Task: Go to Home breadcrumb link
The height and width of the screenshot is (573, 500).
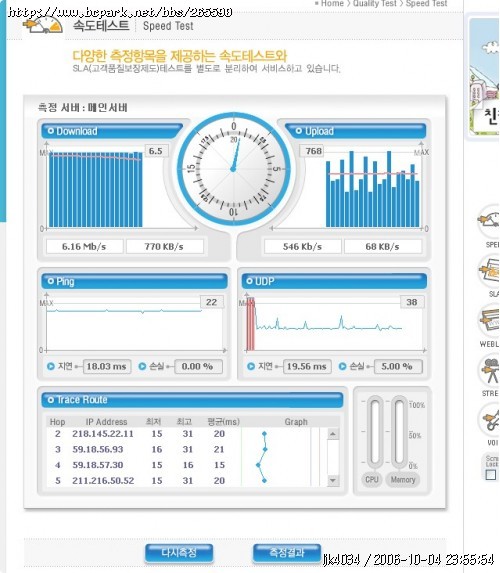Action: 332,4
